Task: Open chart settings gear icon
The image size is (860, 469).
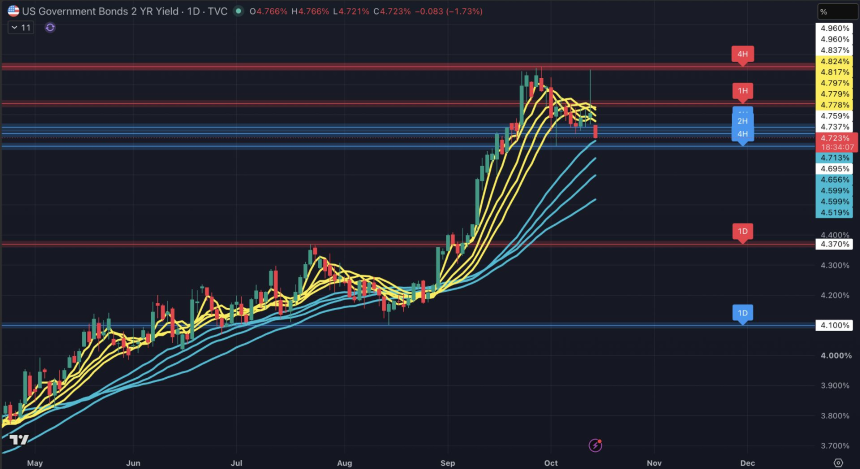Action: pos(839,463)
